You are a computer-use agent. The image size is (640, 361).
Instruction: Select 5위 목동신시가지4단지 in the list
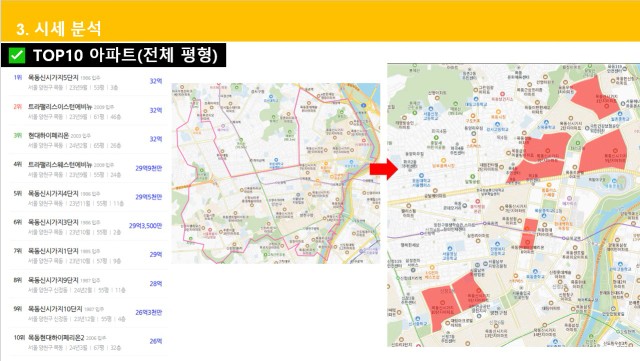(88, 198)
